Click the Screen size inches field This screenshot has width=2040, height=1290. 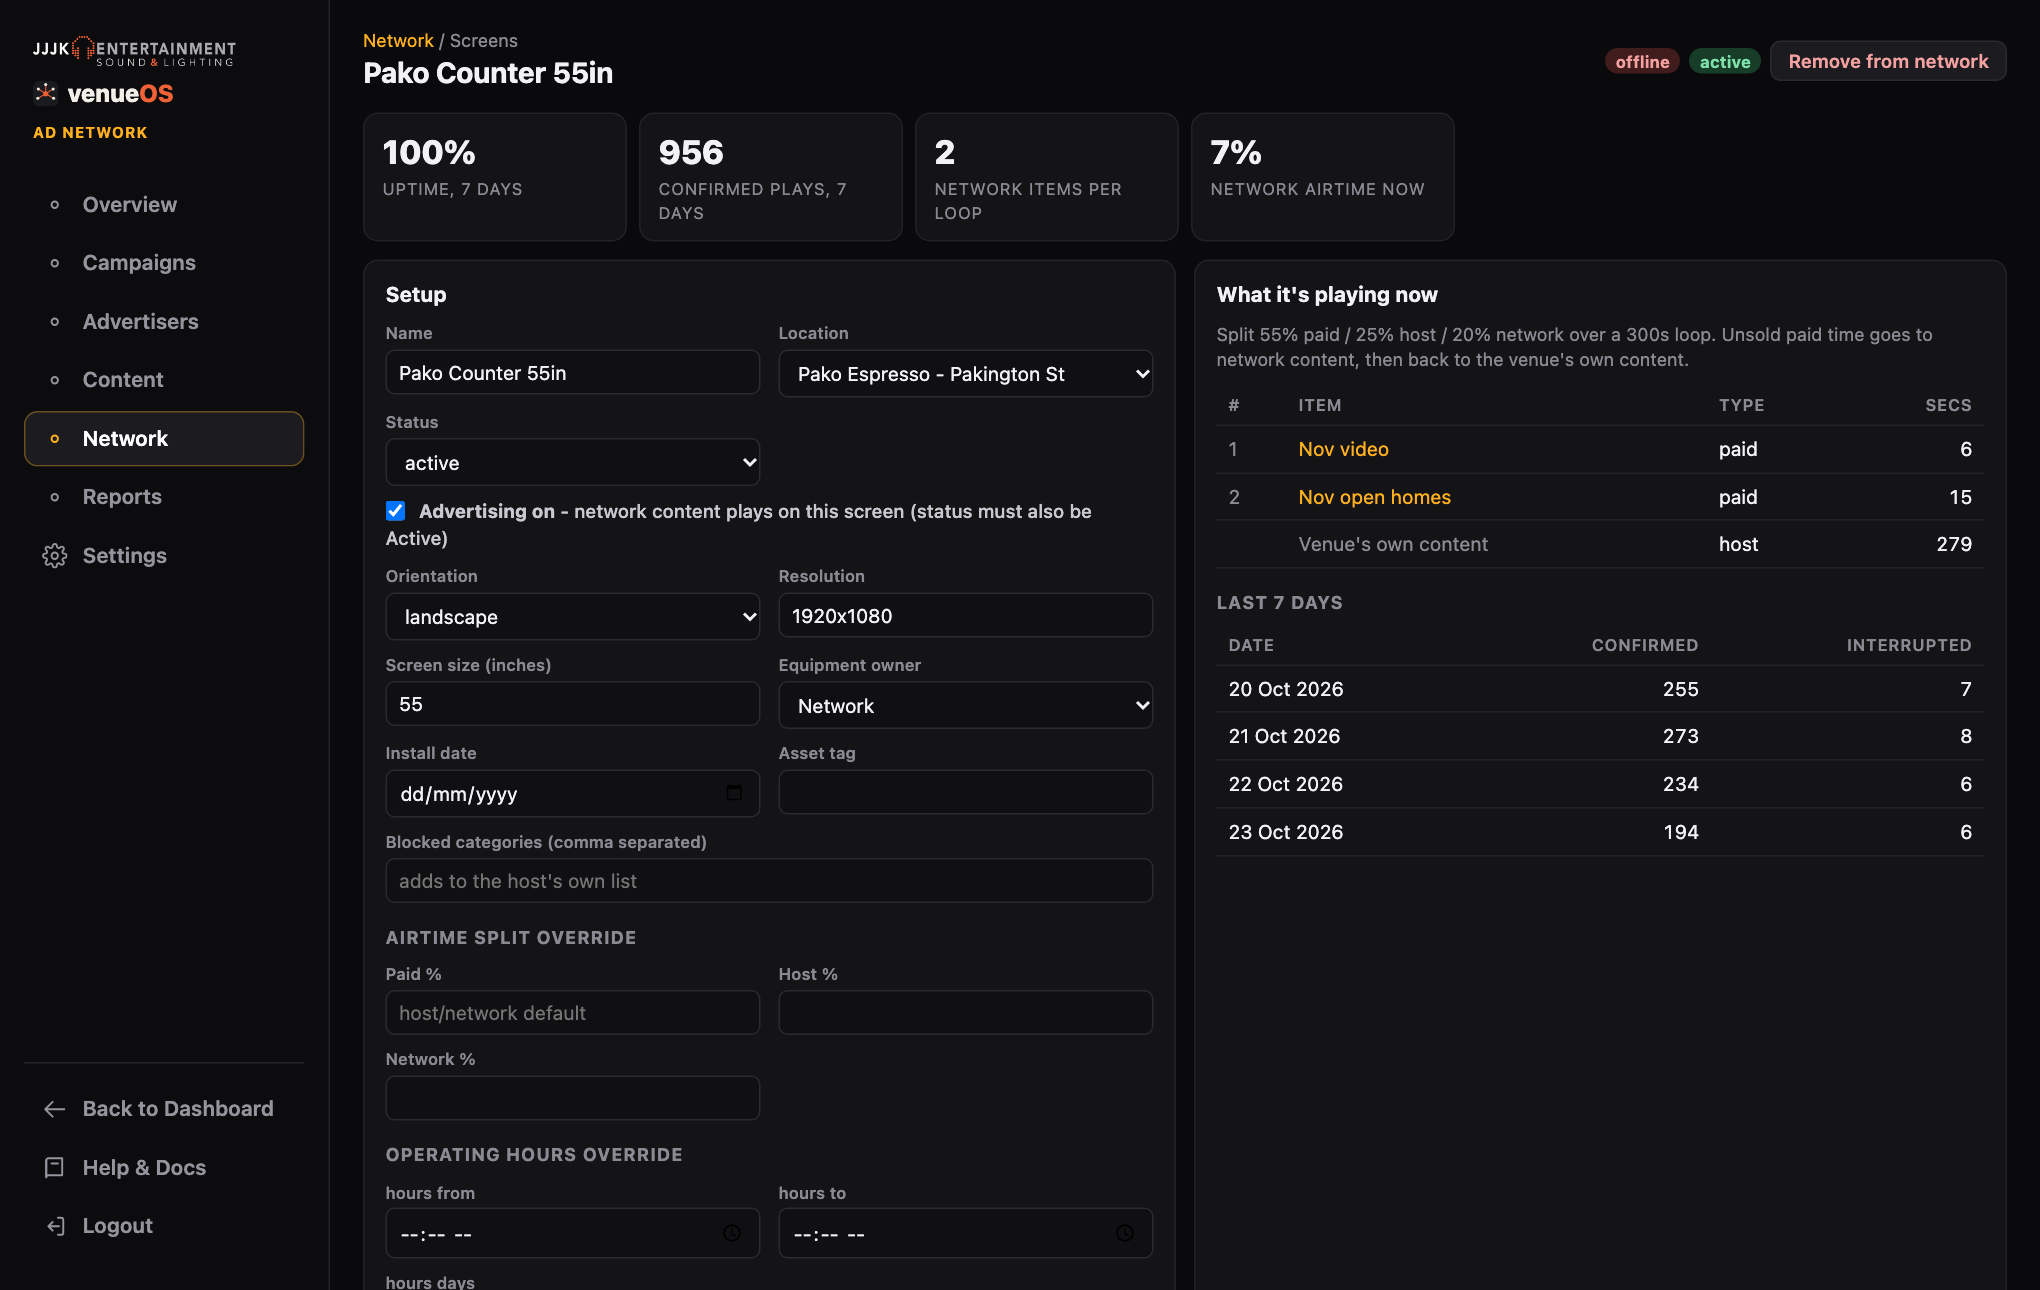pyautogui.click(x=572, y=704)
